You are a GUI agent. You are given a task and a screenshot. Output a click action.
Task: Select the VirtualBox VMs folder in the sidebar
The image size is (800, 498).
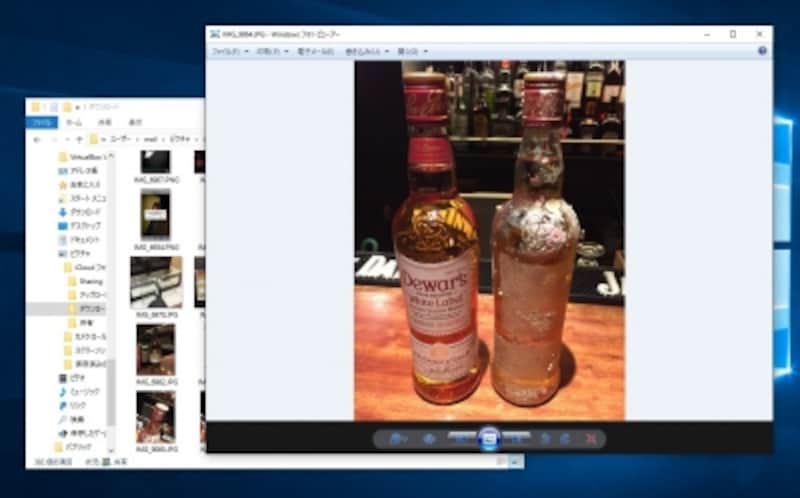tap(84, 157)
